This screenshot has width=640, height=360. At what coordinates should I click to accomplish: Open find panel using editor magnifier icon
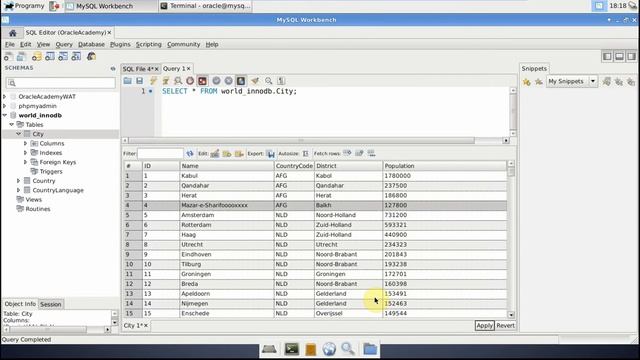269,81
